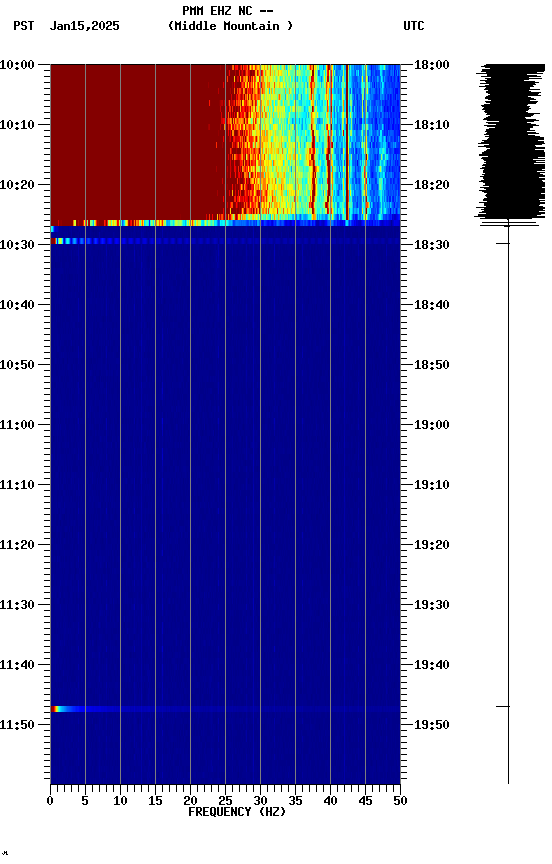Viewport: 552px width, 864px height.
Task: Click the 19:20 UTC time label
Action: coord(431,545)
